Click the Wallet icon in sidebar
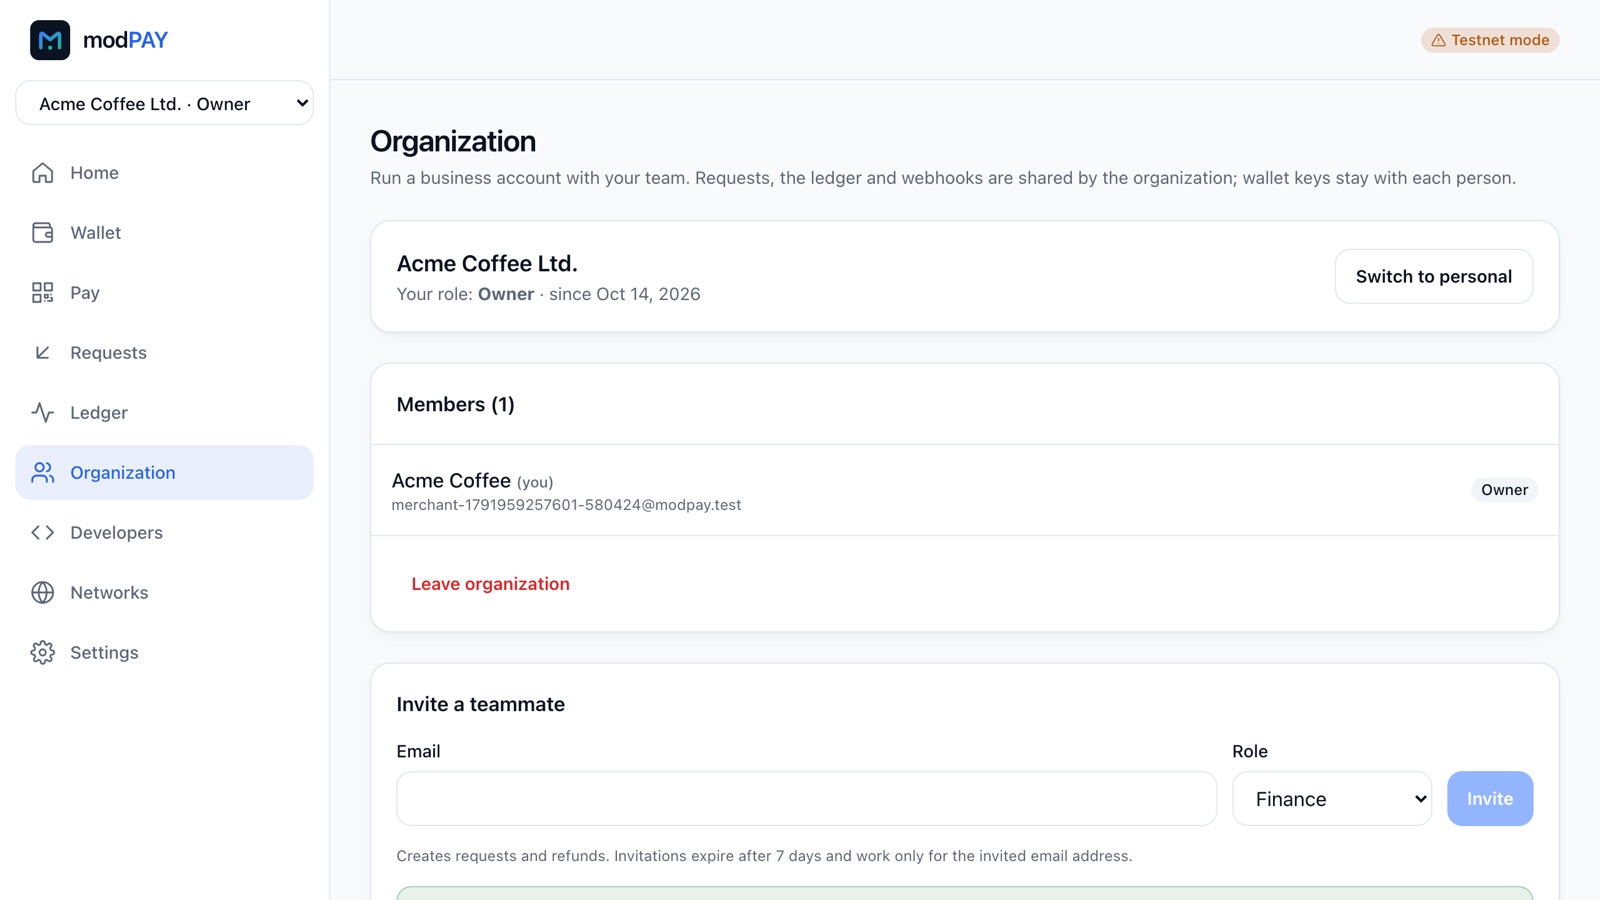The height and width of the screenshot is (900, 1600). click(x=42, y=233)
